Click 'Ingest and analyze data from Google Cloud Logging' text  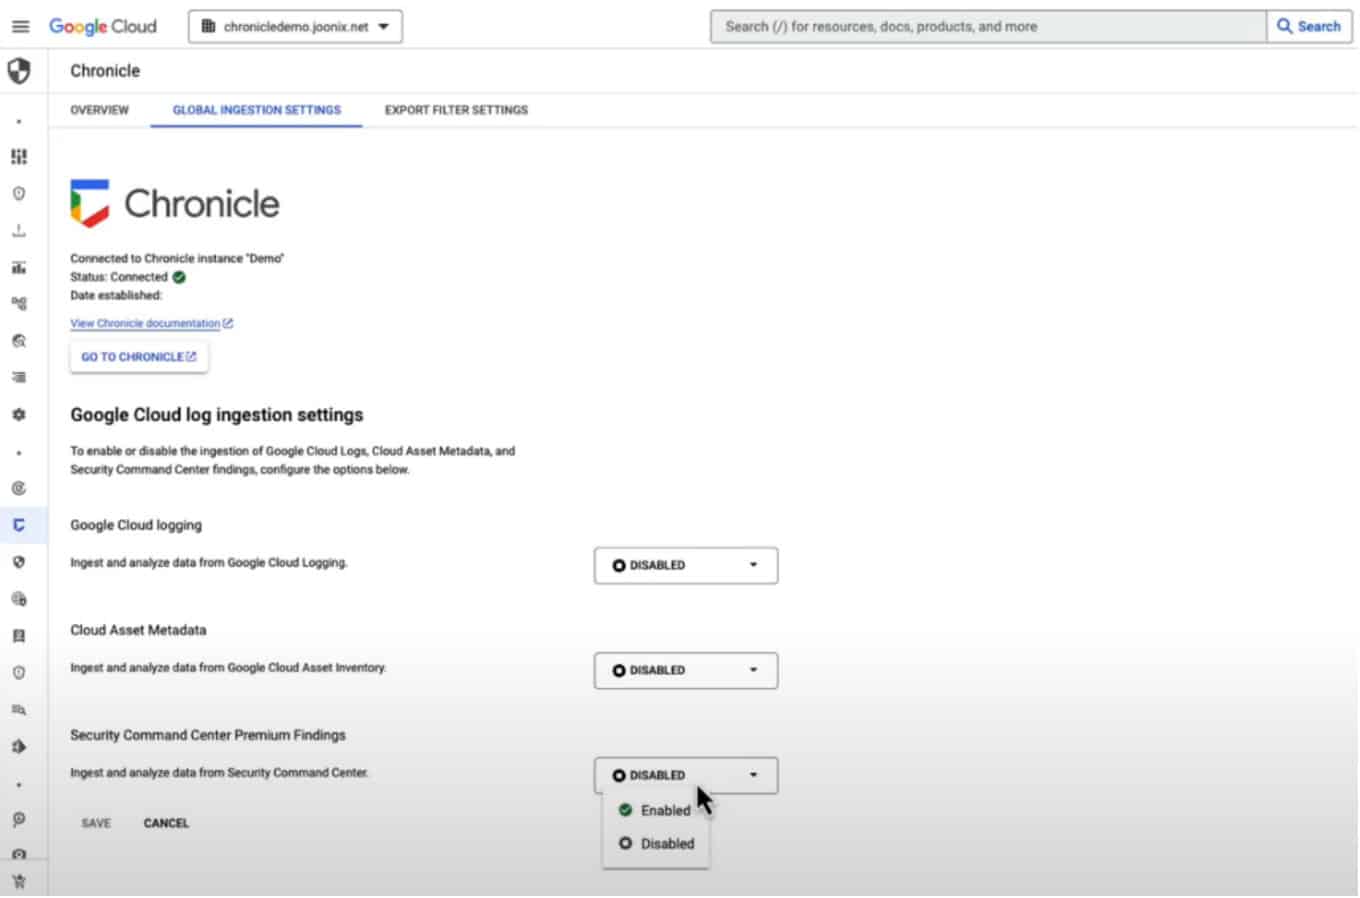[209, 563]
